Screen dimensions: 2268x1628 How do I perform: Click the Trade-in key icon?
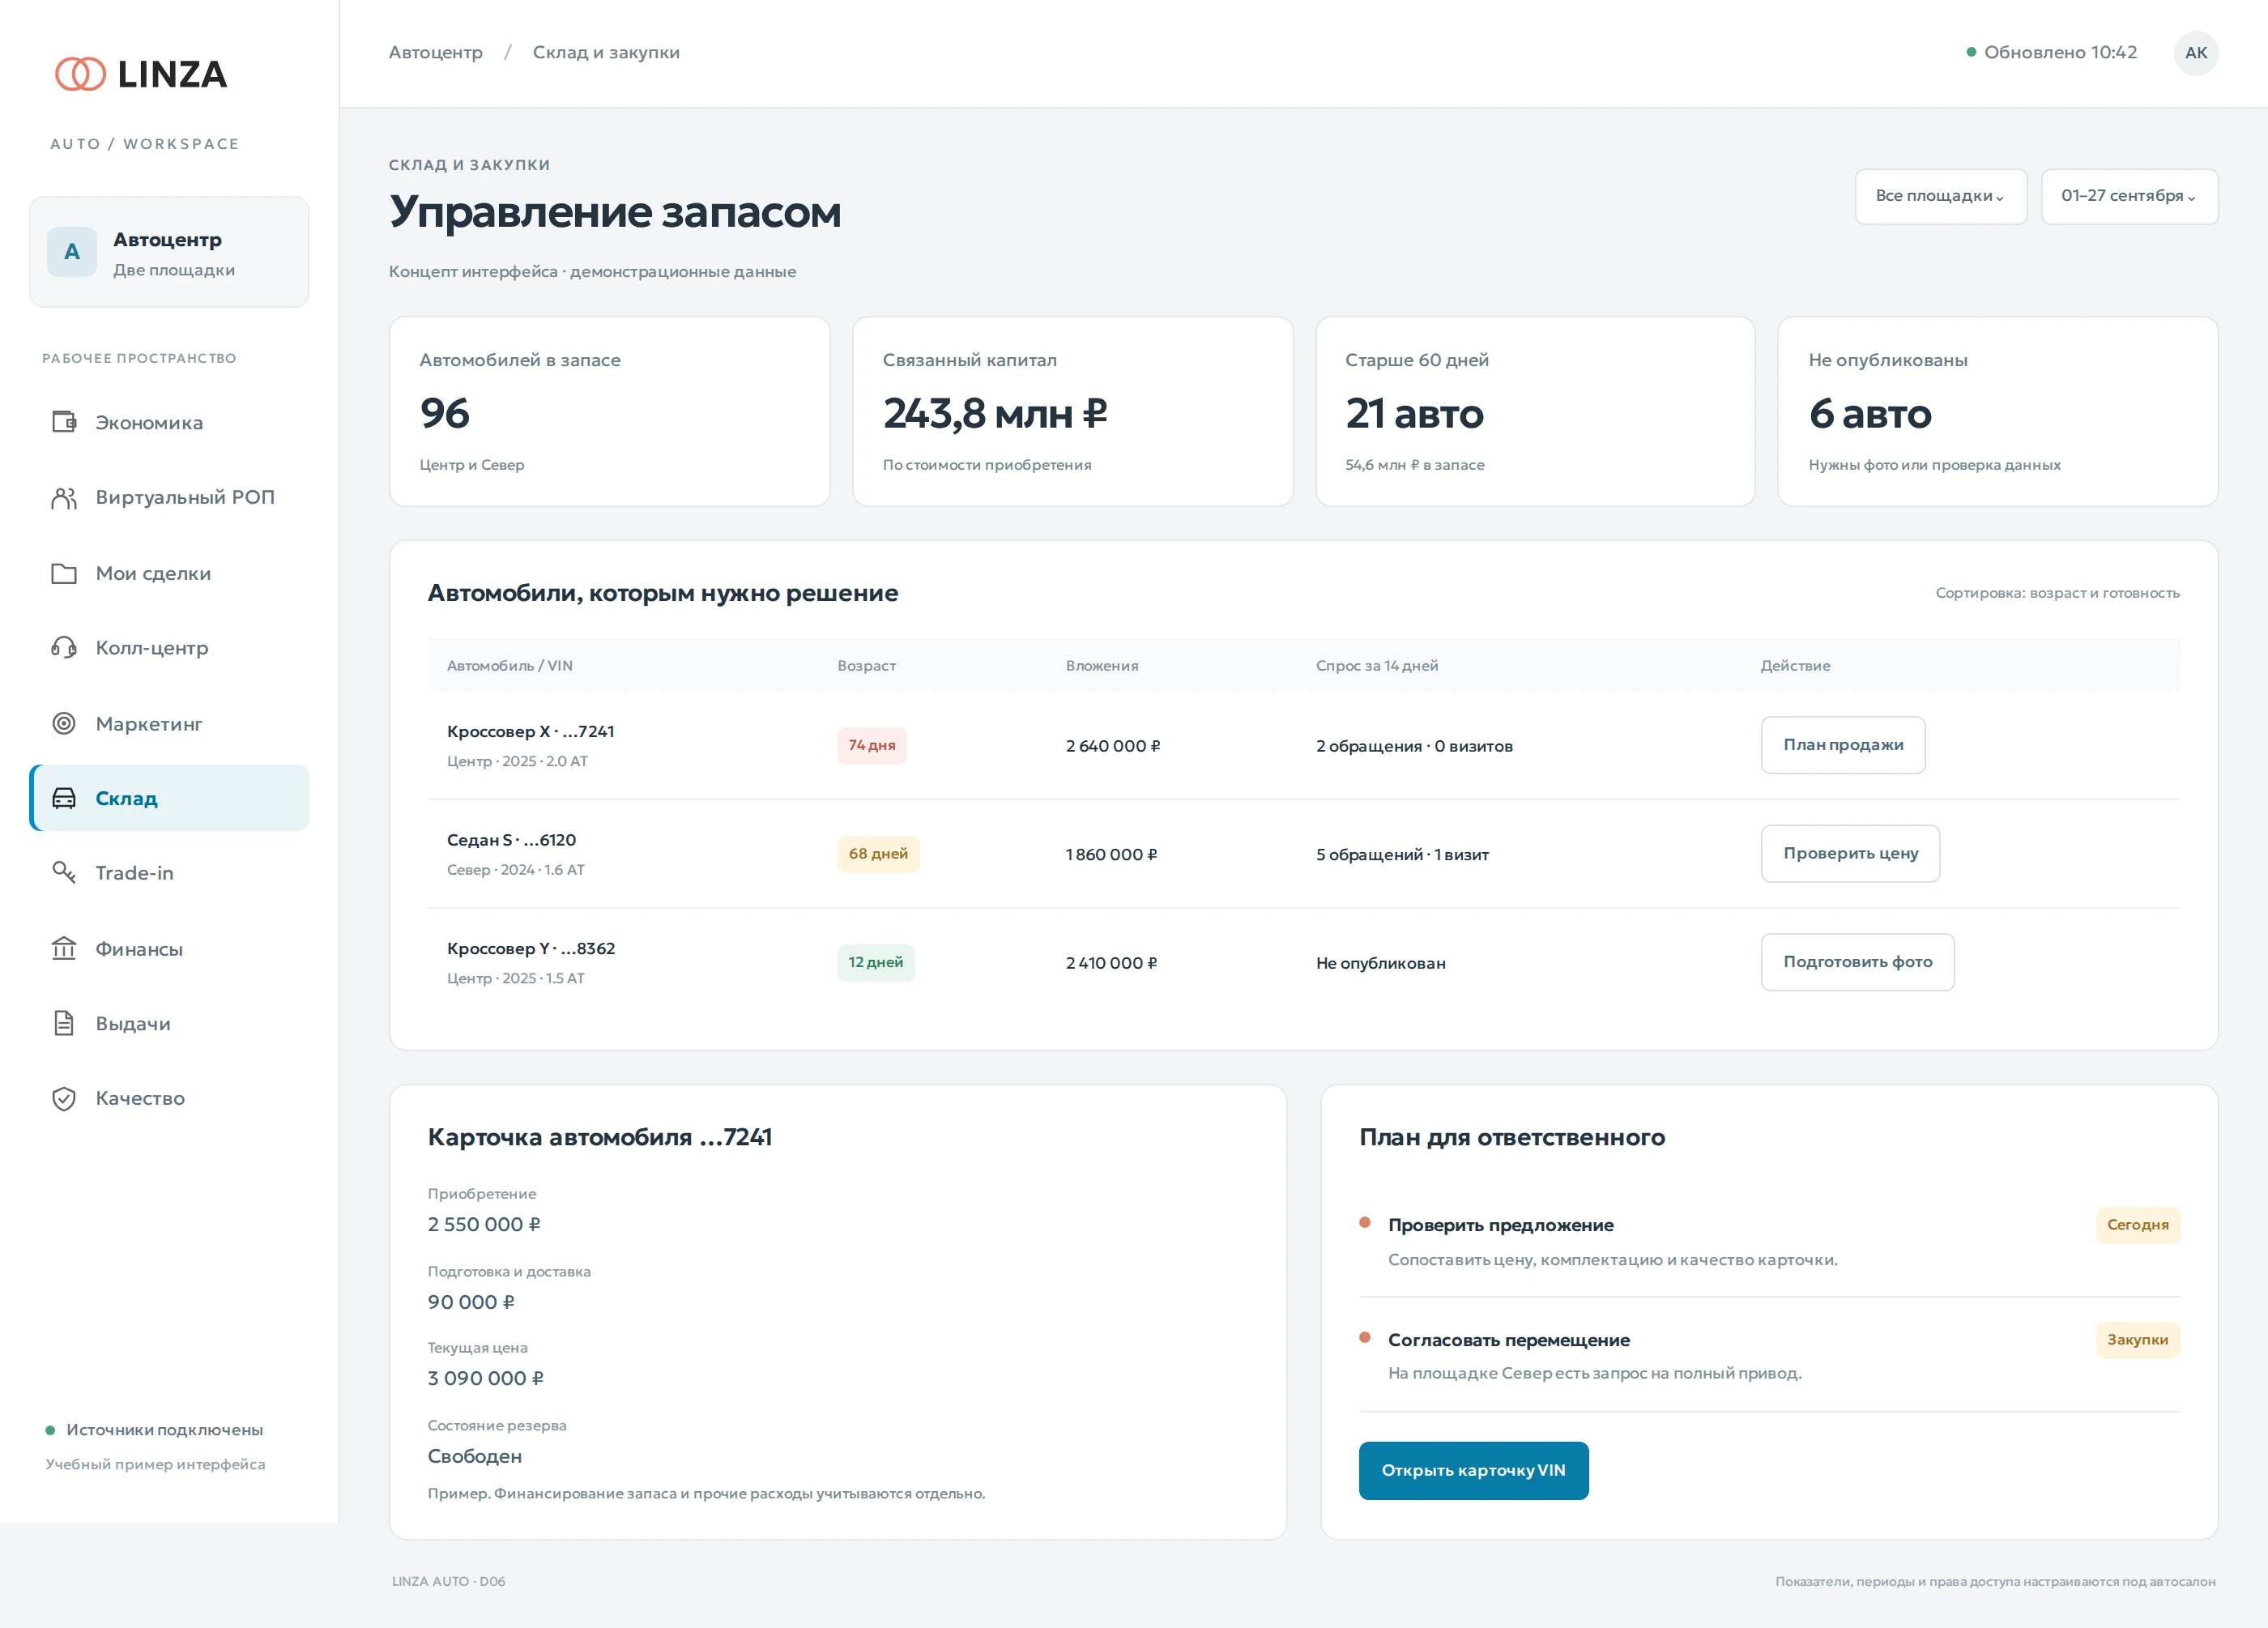tap(64, 873)
